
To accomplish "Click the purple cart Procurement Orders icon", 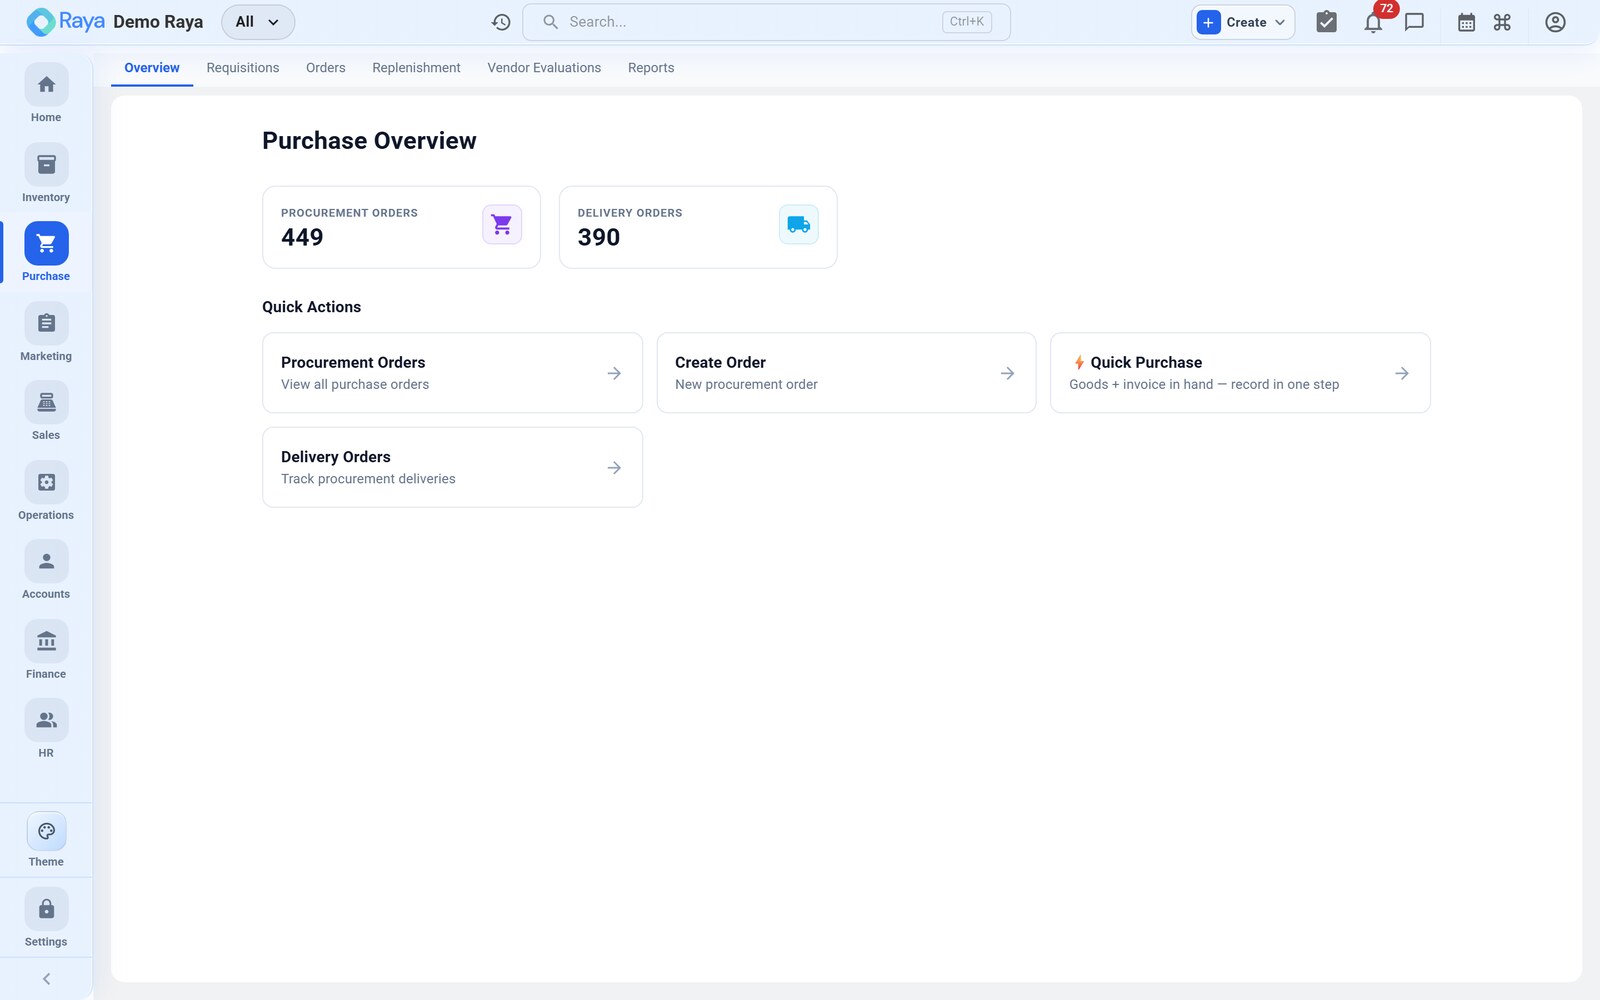I will coord(502,225).
